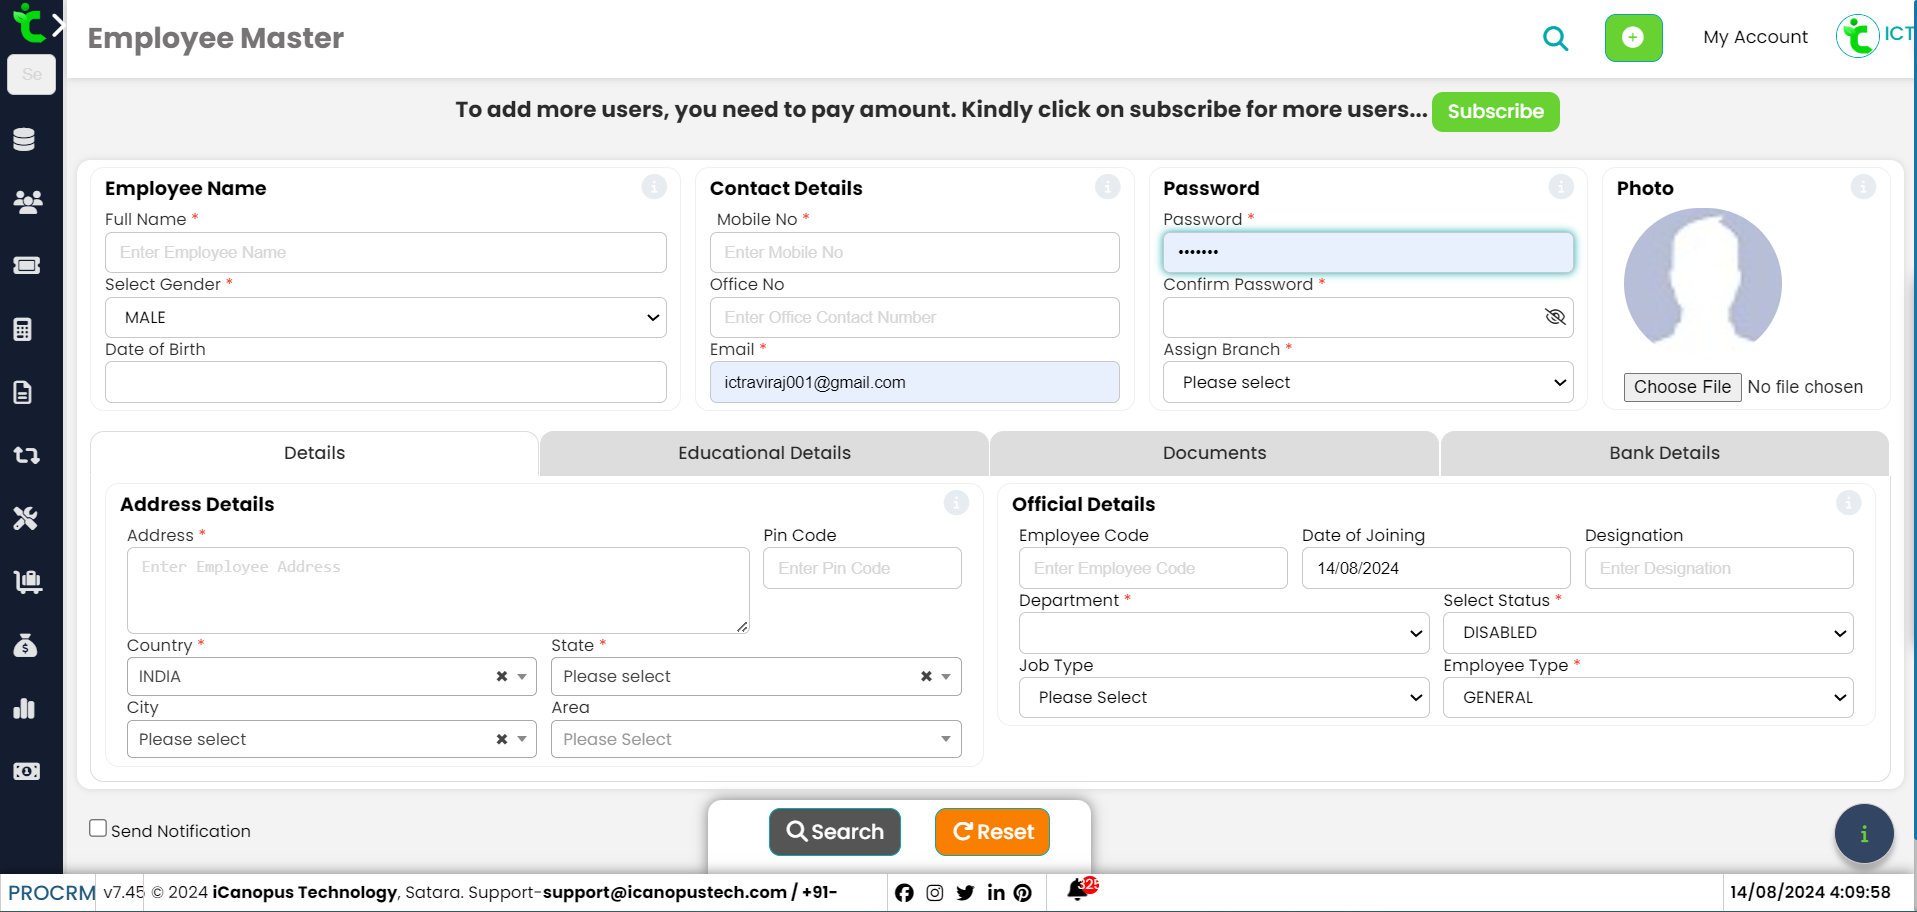Image resolution: width=1917 pixels, height=912 pixels.
Task: Open the users group icon in sidebar
Action: click(27, 202)
